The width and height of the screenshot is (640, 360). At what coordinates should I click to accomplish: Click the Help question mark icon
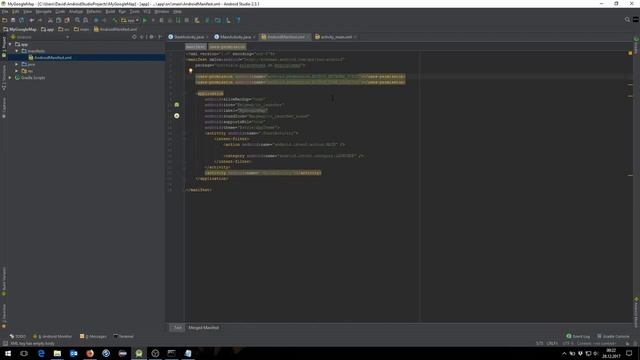tap(238, 20)
